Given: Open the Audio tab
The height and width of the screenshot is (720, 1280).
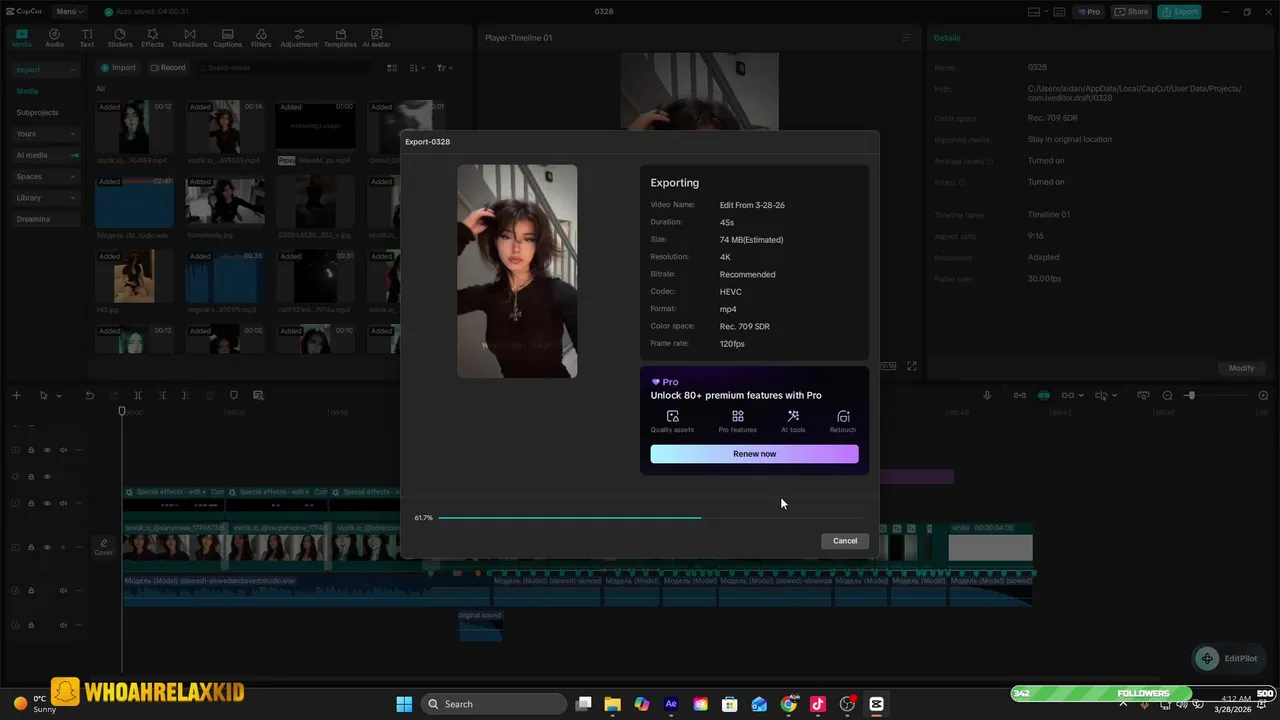Looking at the screenshot, I should click(54, 38).
